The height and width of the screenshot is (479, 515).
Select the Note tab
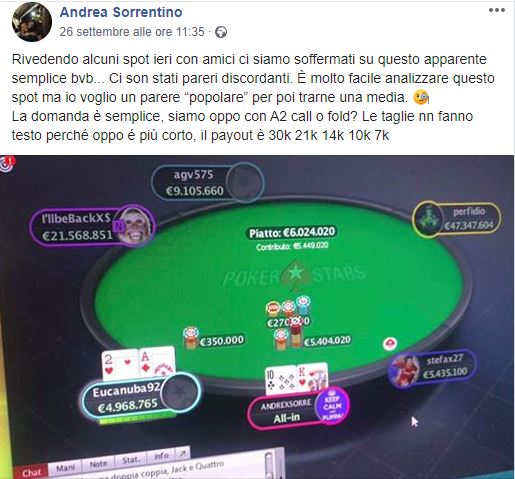click(98, 463)
